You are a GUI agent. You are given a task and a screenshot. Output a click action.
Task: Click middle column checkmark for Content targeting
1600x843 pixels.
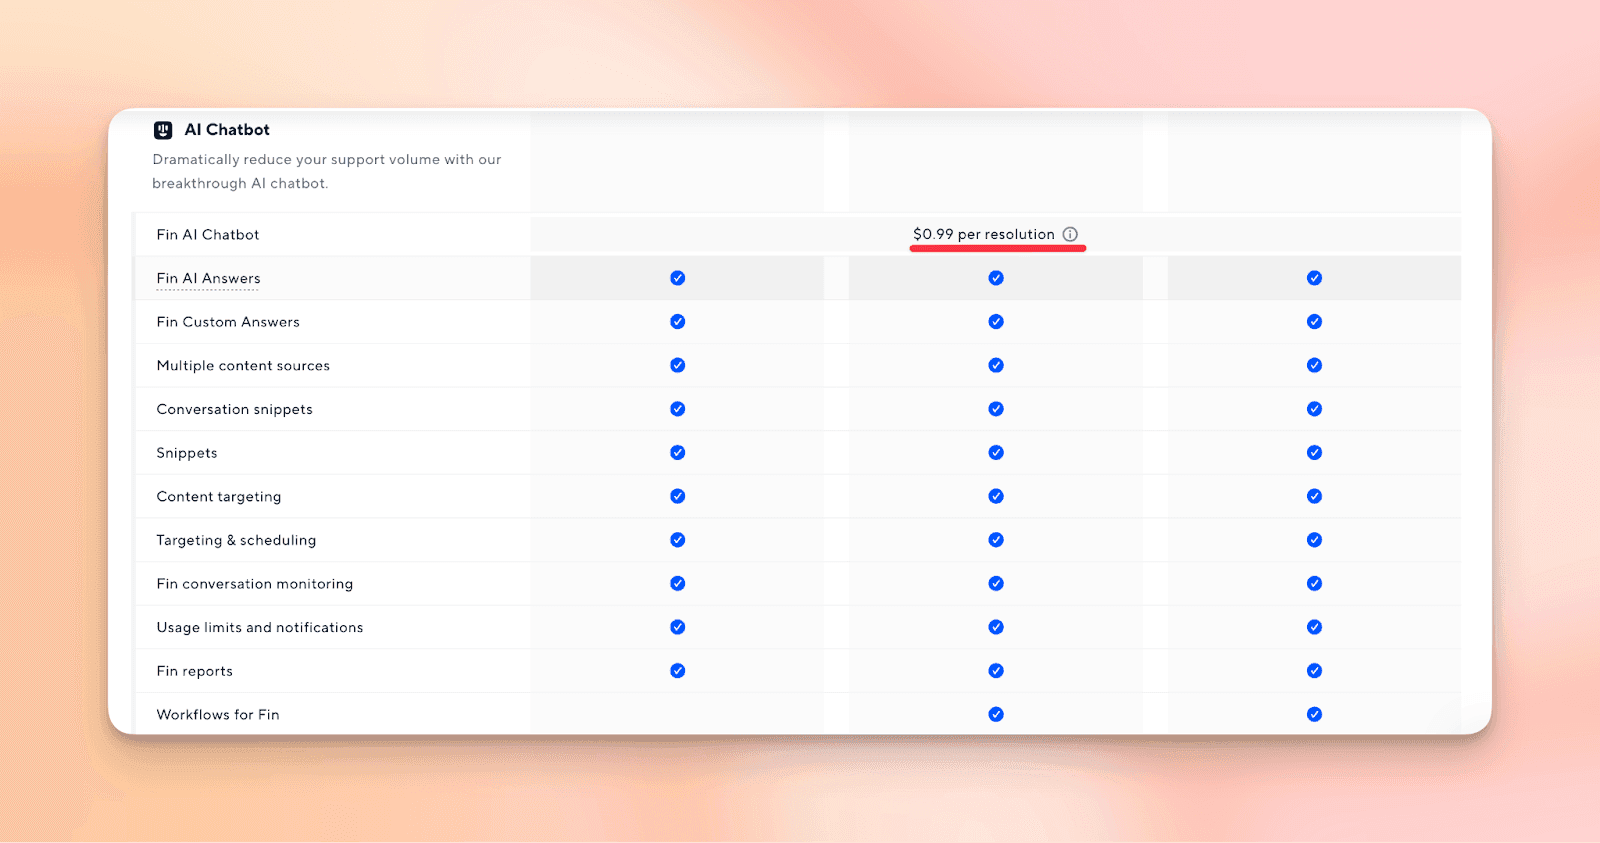996,496
